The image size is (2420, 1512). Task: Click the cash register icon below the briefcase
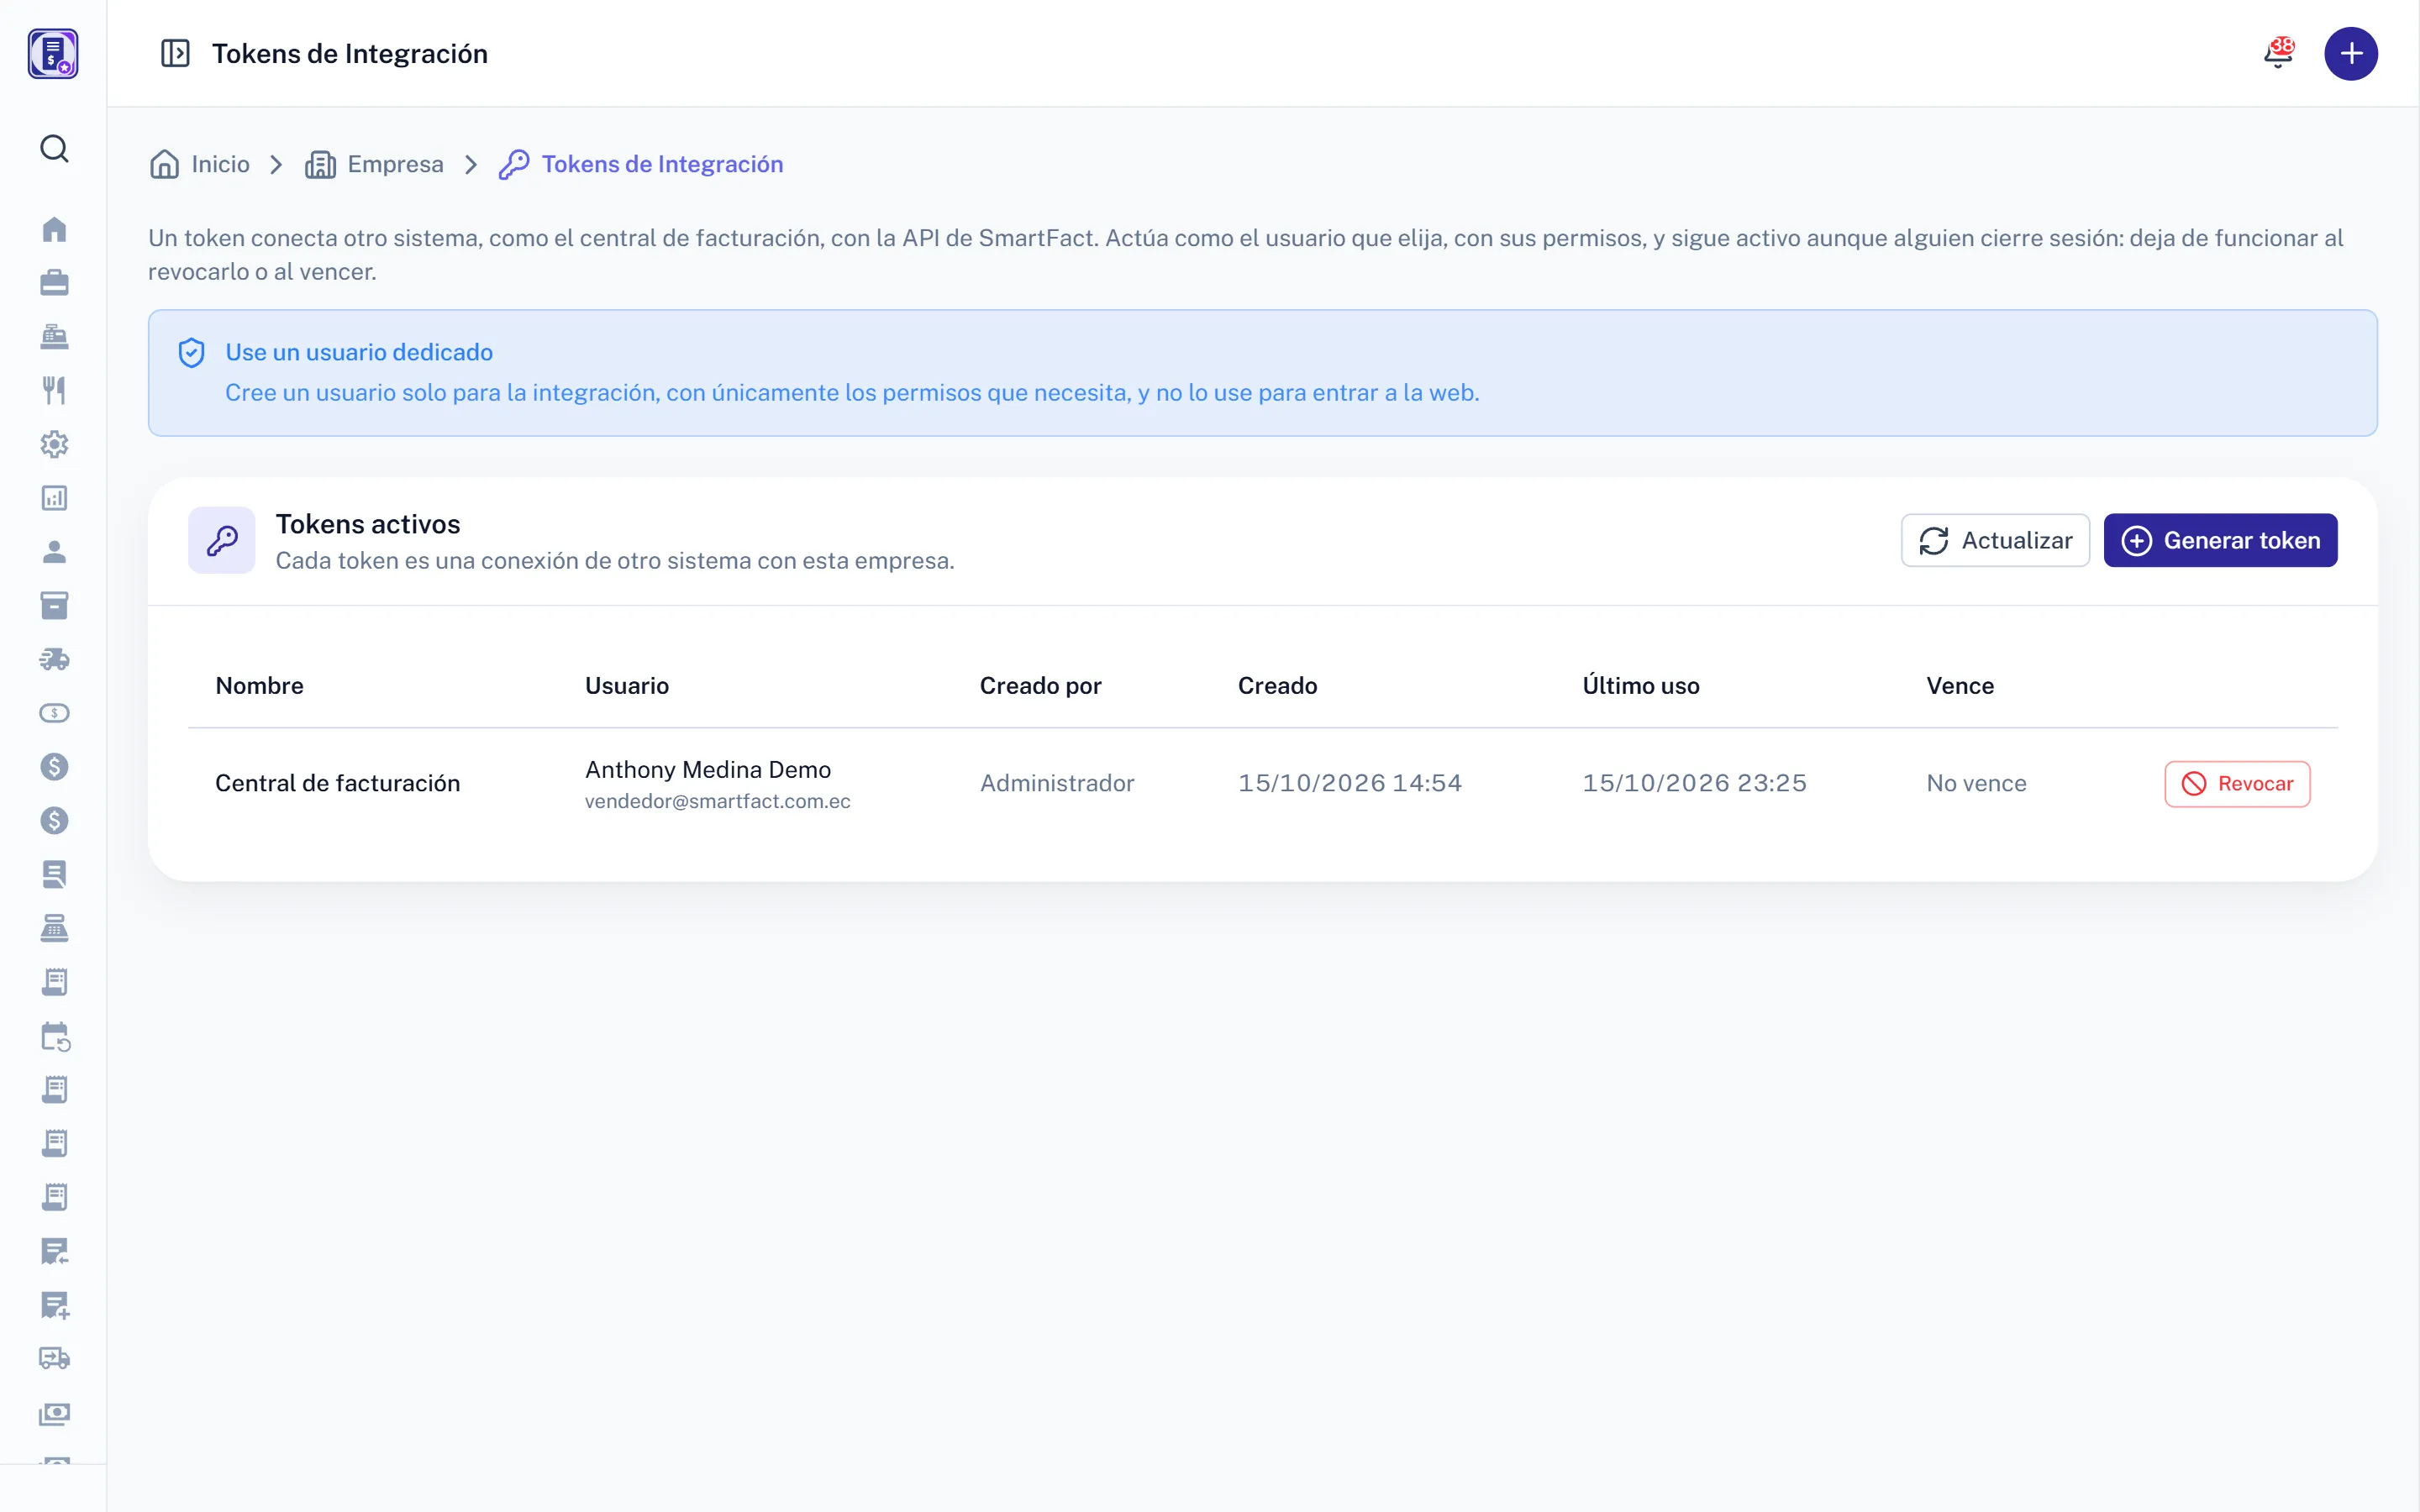click(x=54, y=337)
